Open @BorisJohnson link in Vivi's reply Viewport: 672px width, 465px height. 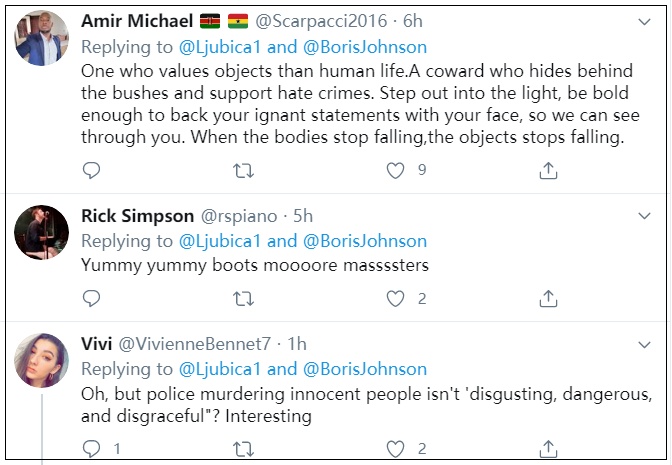364,369
